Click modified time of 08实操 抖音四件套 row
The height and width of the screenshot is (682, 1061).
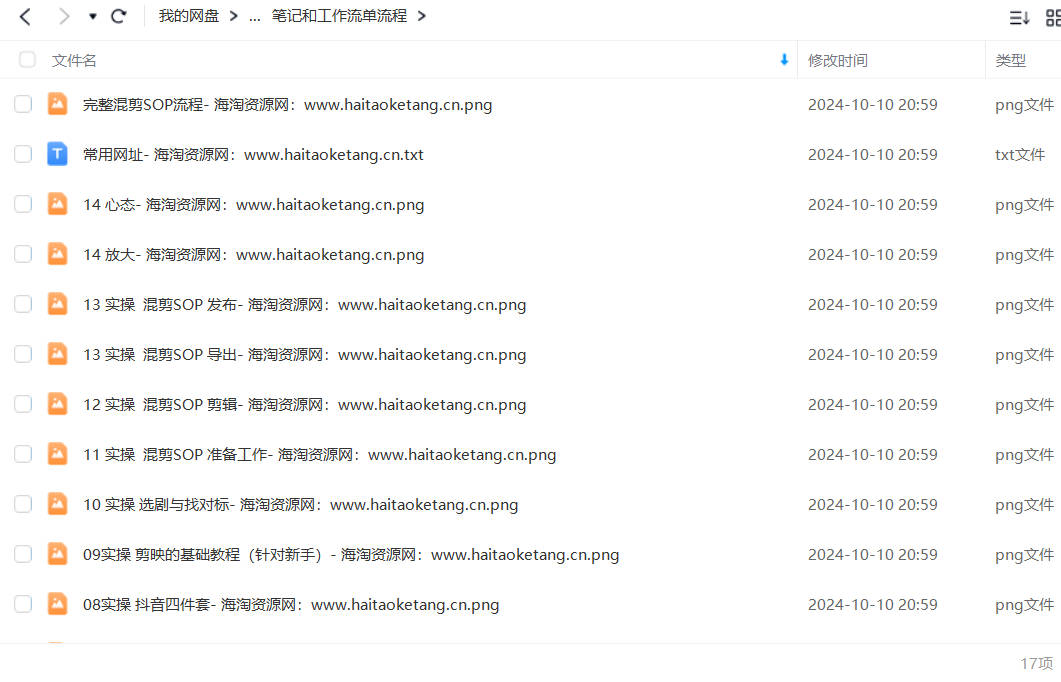tap(873, 605)
